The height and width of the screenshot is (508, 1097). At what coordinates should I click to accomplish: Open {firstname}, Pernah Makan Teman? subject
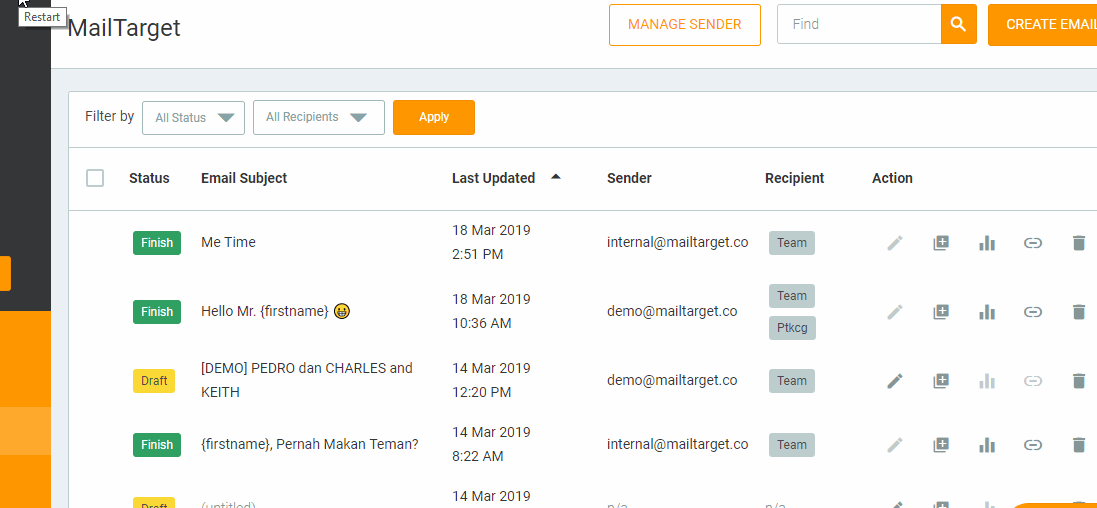[309, 444]
